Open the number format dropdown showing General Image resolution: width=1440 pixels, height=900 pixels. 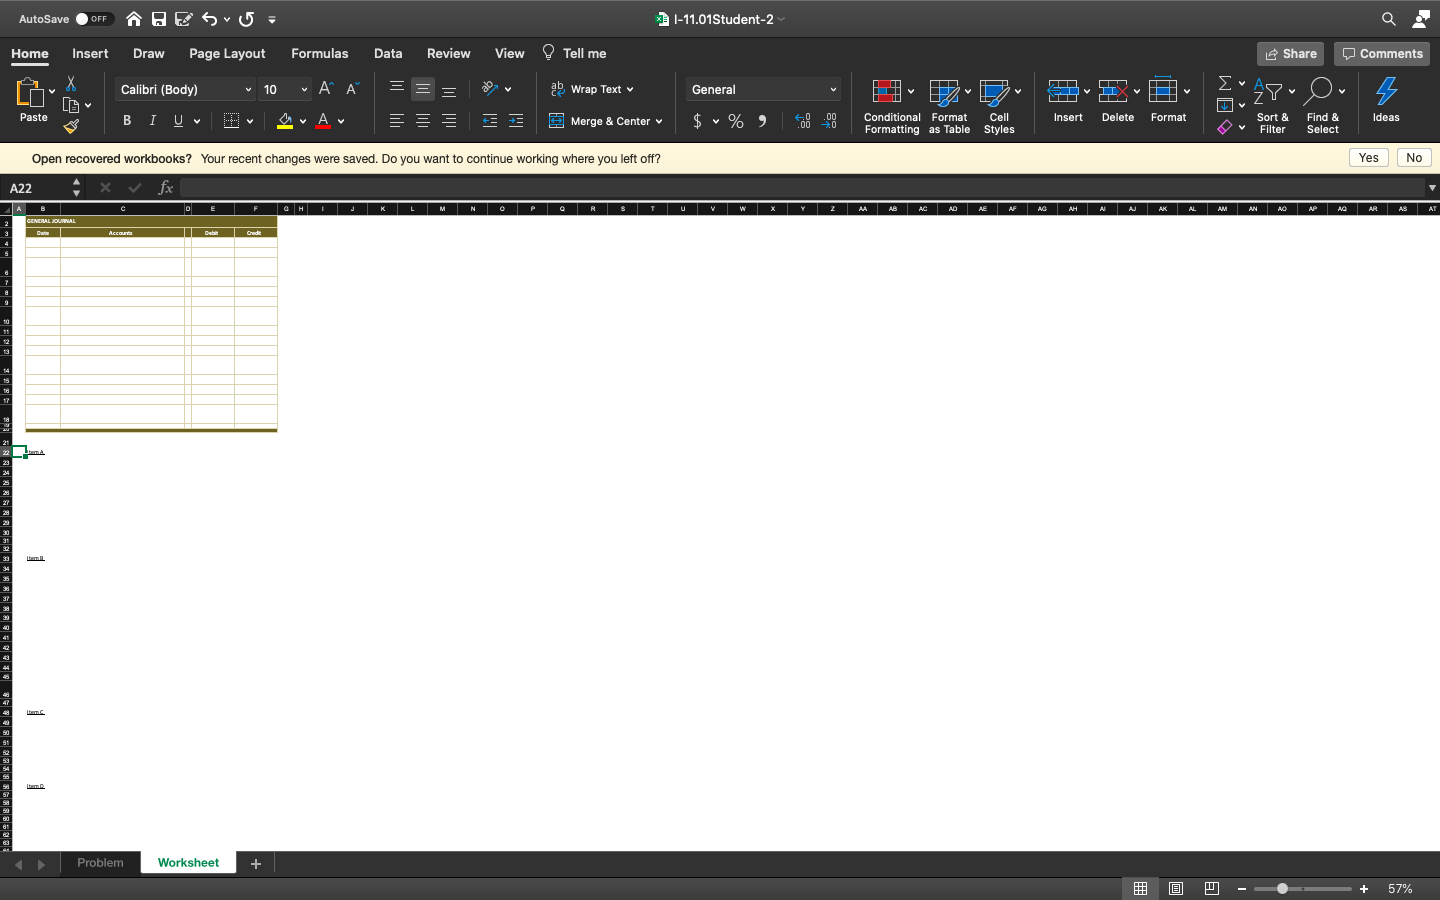[762, 89]
